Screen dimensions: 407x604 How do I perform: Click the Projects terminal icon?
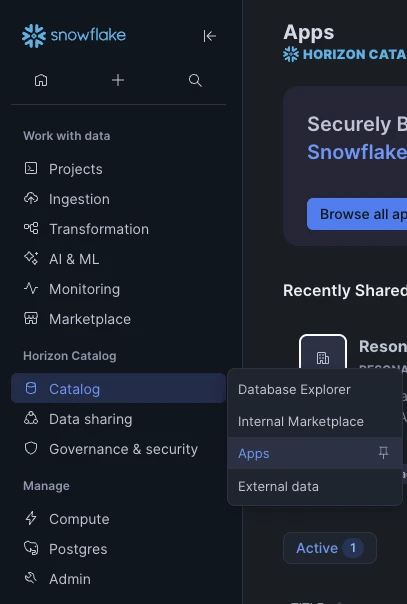[x=31, y=168]
